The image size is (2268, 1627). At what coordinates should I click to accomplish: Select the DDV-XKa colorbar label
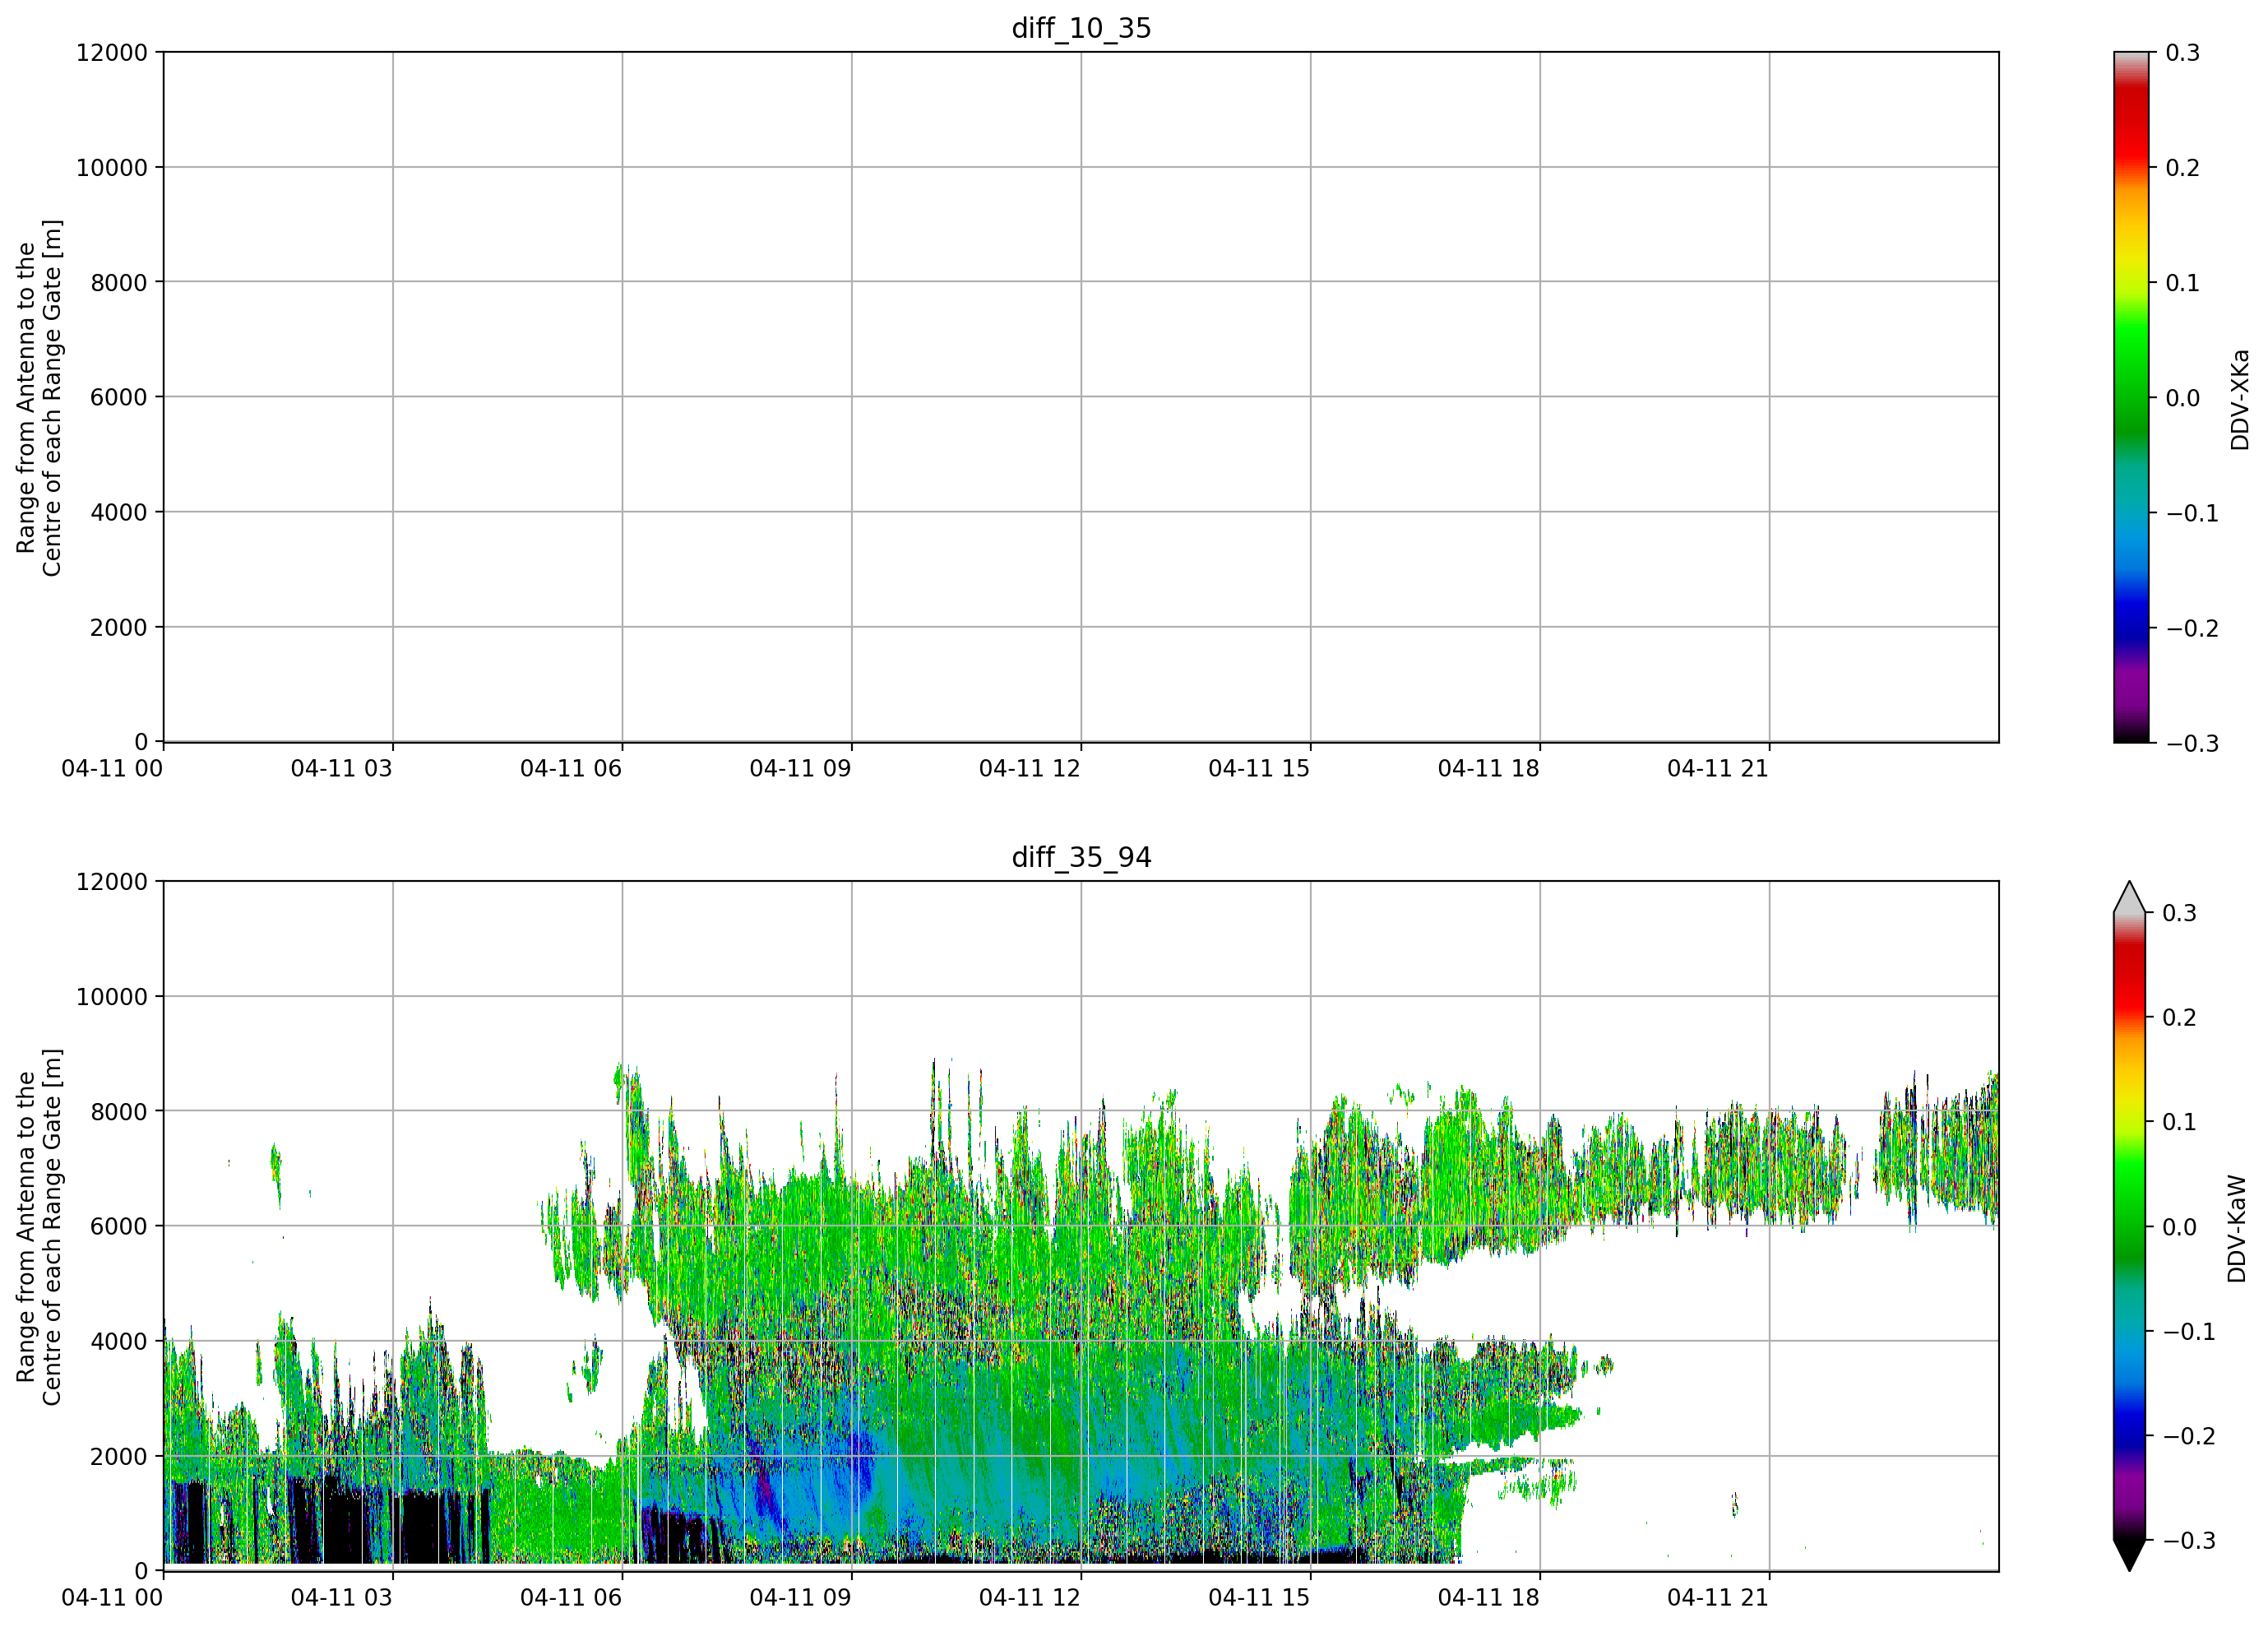pyautogui.click(x=2240, y=399)
